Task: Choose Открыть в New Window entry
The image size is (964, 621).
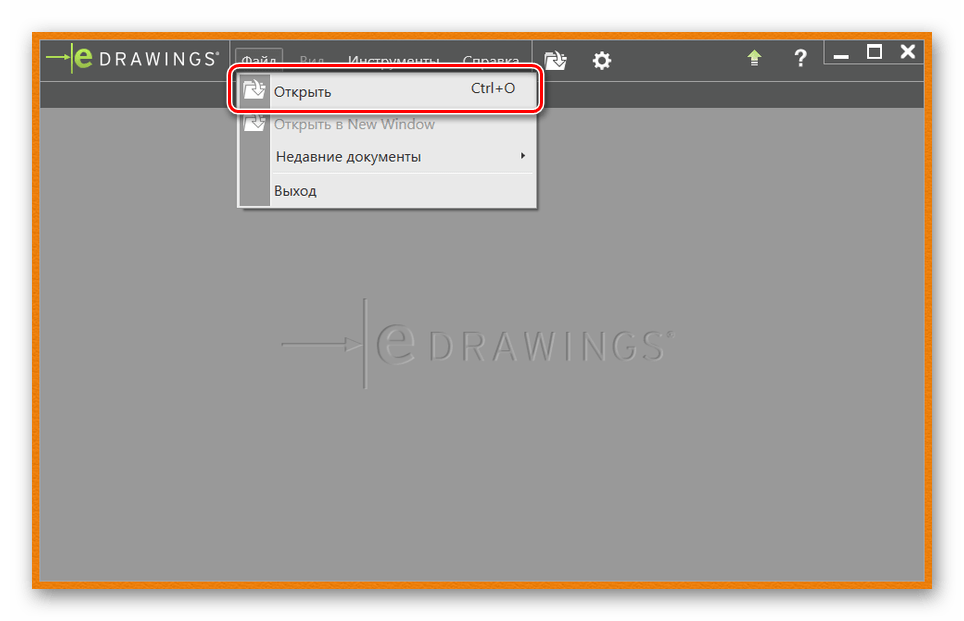Action: pos(354,124)
